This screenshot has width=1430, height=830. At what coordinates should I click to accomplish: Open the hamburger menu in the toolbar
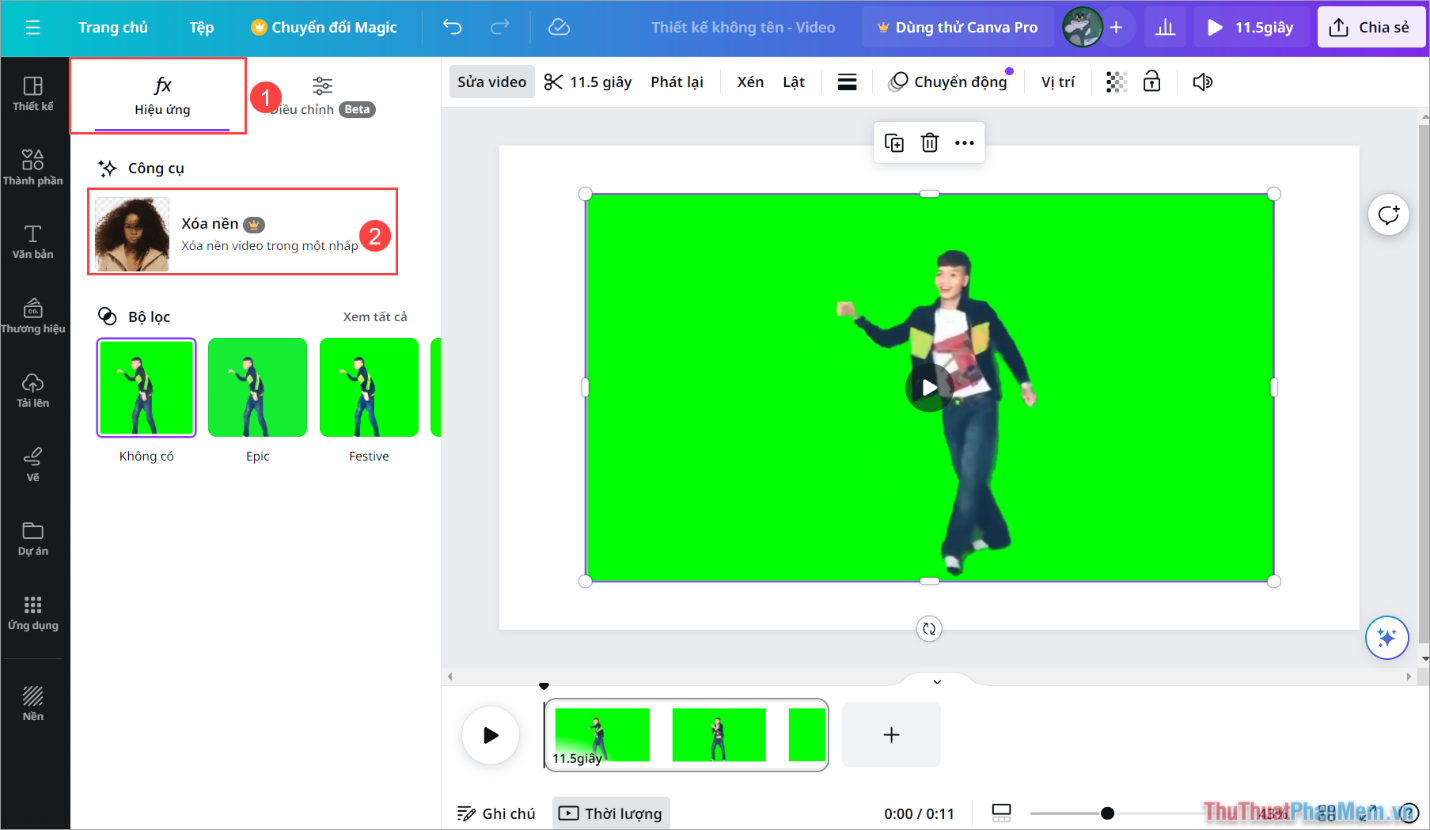point(846,81)
